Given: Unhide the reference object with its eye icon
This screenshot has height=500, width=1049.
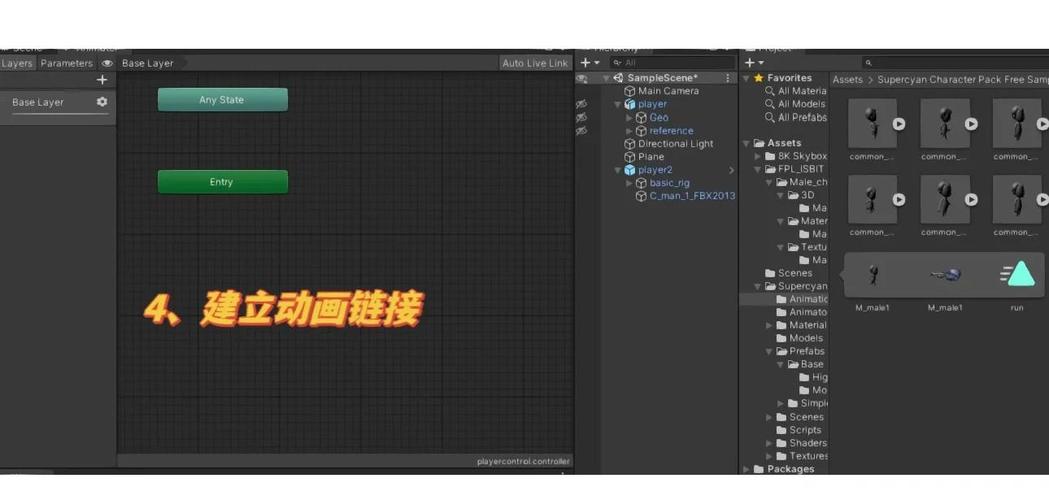Looking at the screenshot, I should point(581,131).
